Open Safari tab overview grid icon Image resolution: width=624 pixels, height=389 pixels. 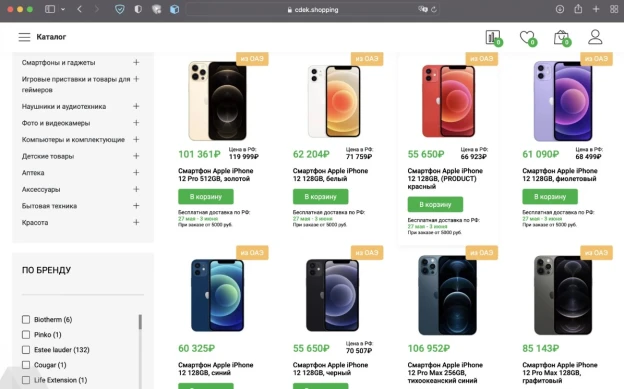pyautogui.click(x=614, y=9)
